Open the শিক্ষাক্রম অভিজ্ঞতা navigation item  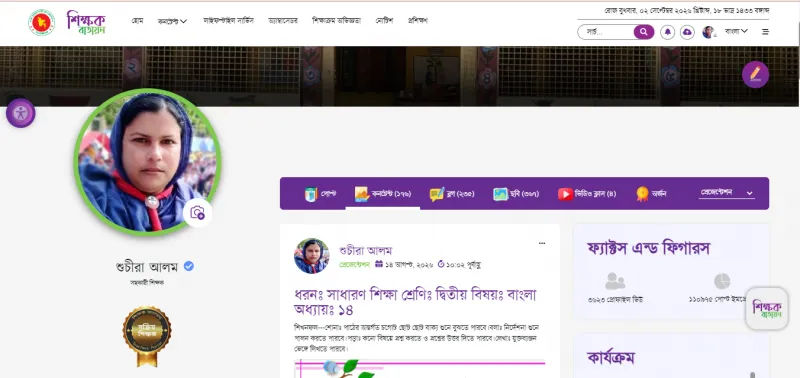tap(336, 21)
